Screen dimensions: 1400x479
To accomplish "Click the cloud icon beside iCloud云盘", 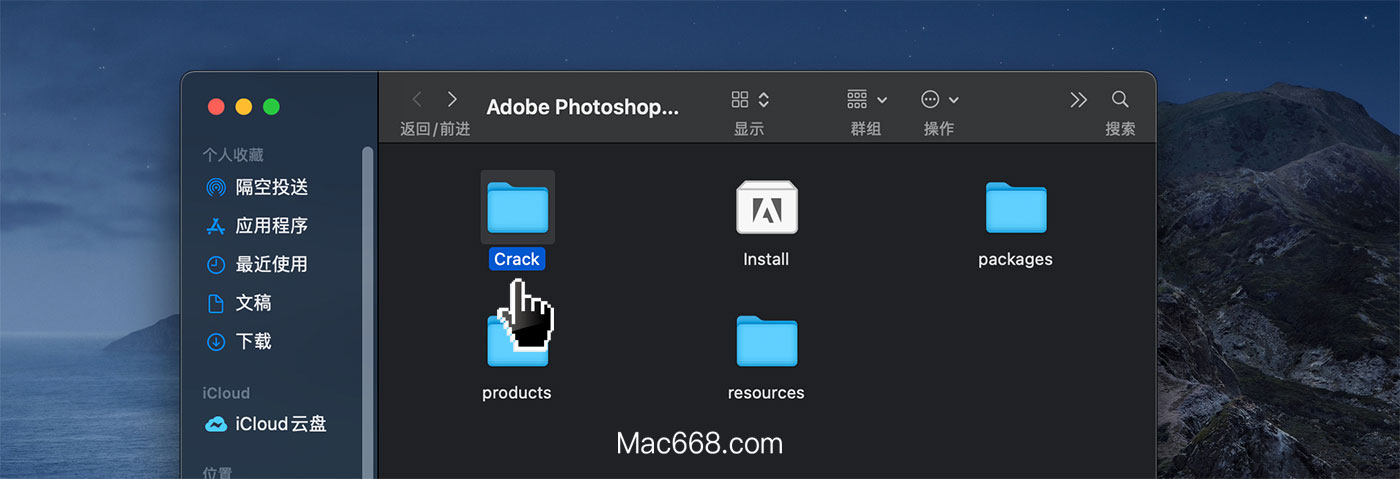I will click(x=215, y=424).
